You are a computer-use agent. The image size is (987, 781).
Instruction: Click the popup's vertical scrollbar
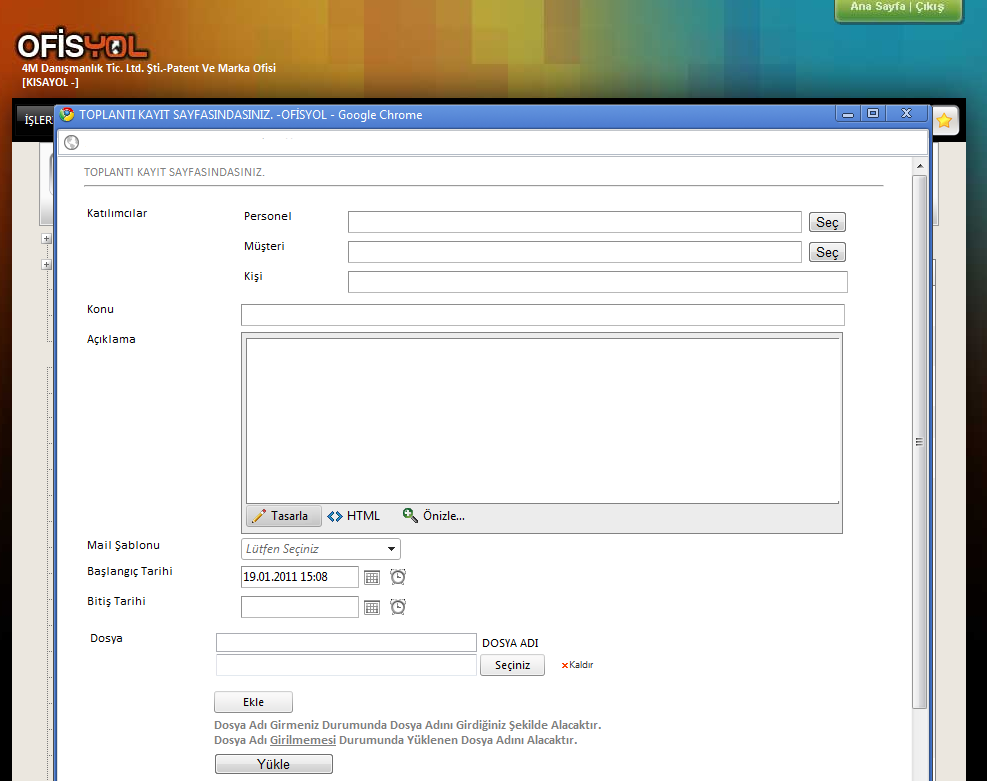click(920, 441)
